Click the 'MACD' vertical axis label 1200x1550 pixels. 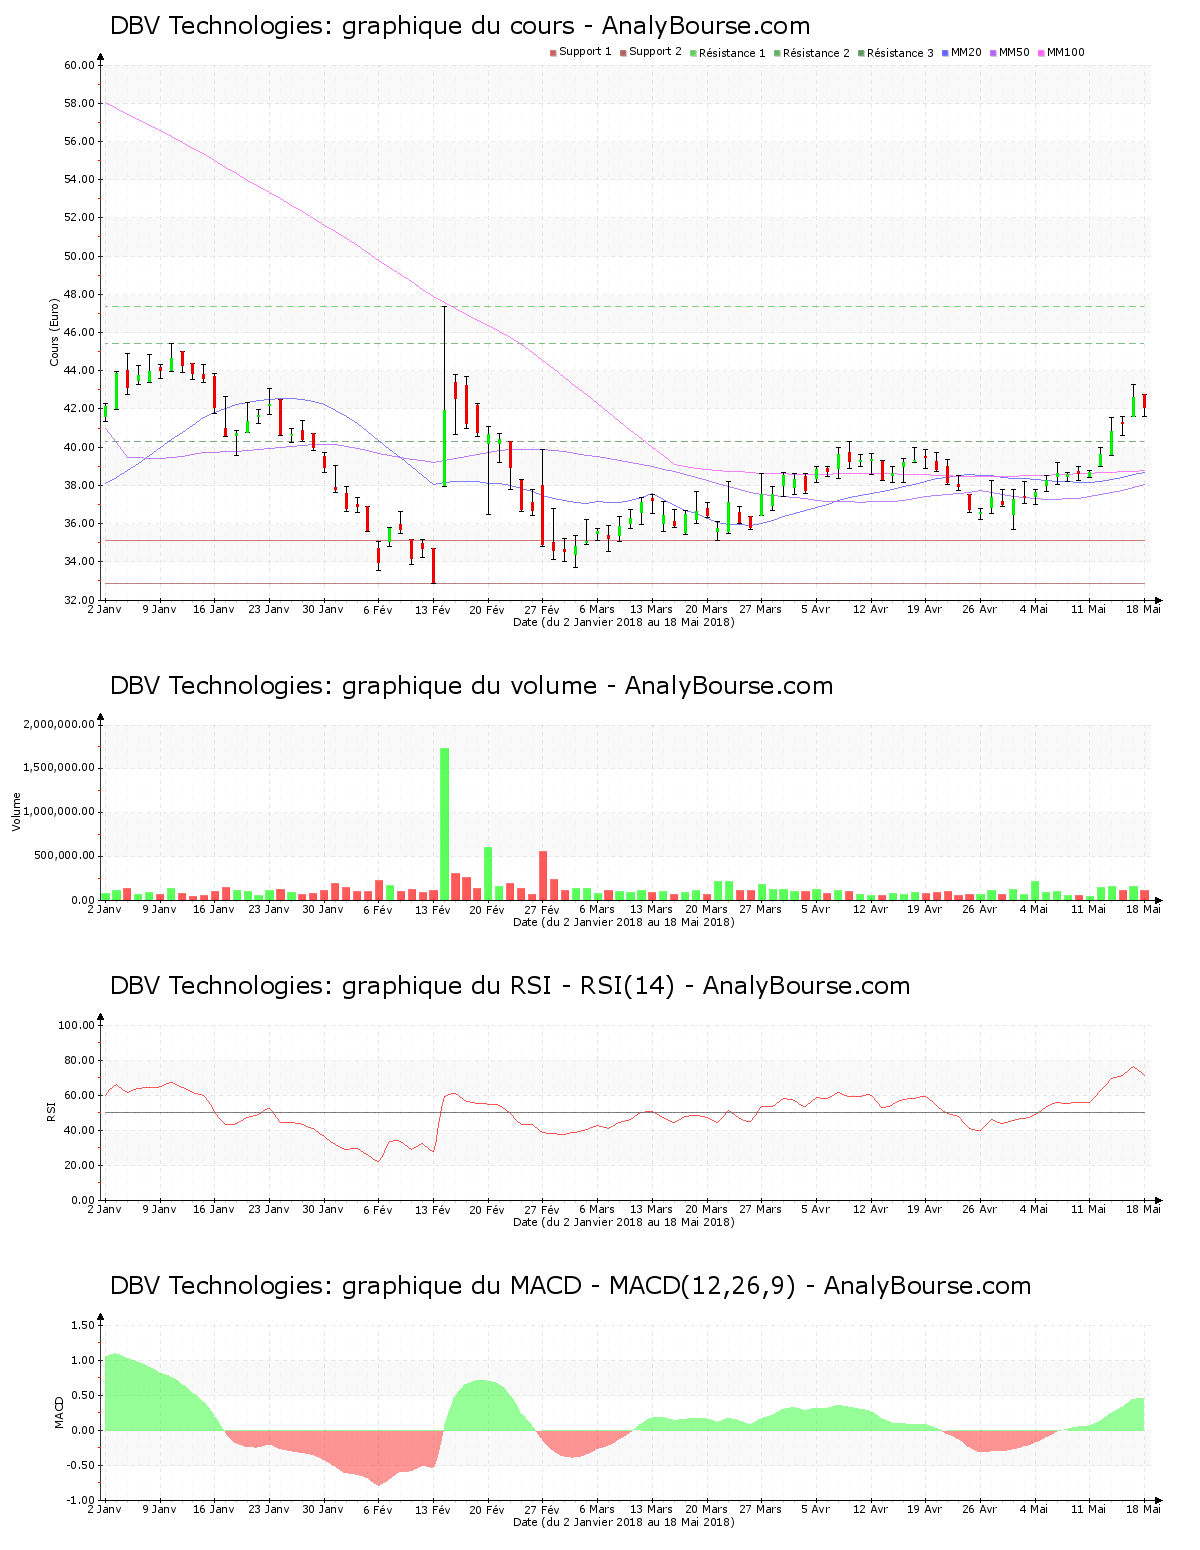59,1412
